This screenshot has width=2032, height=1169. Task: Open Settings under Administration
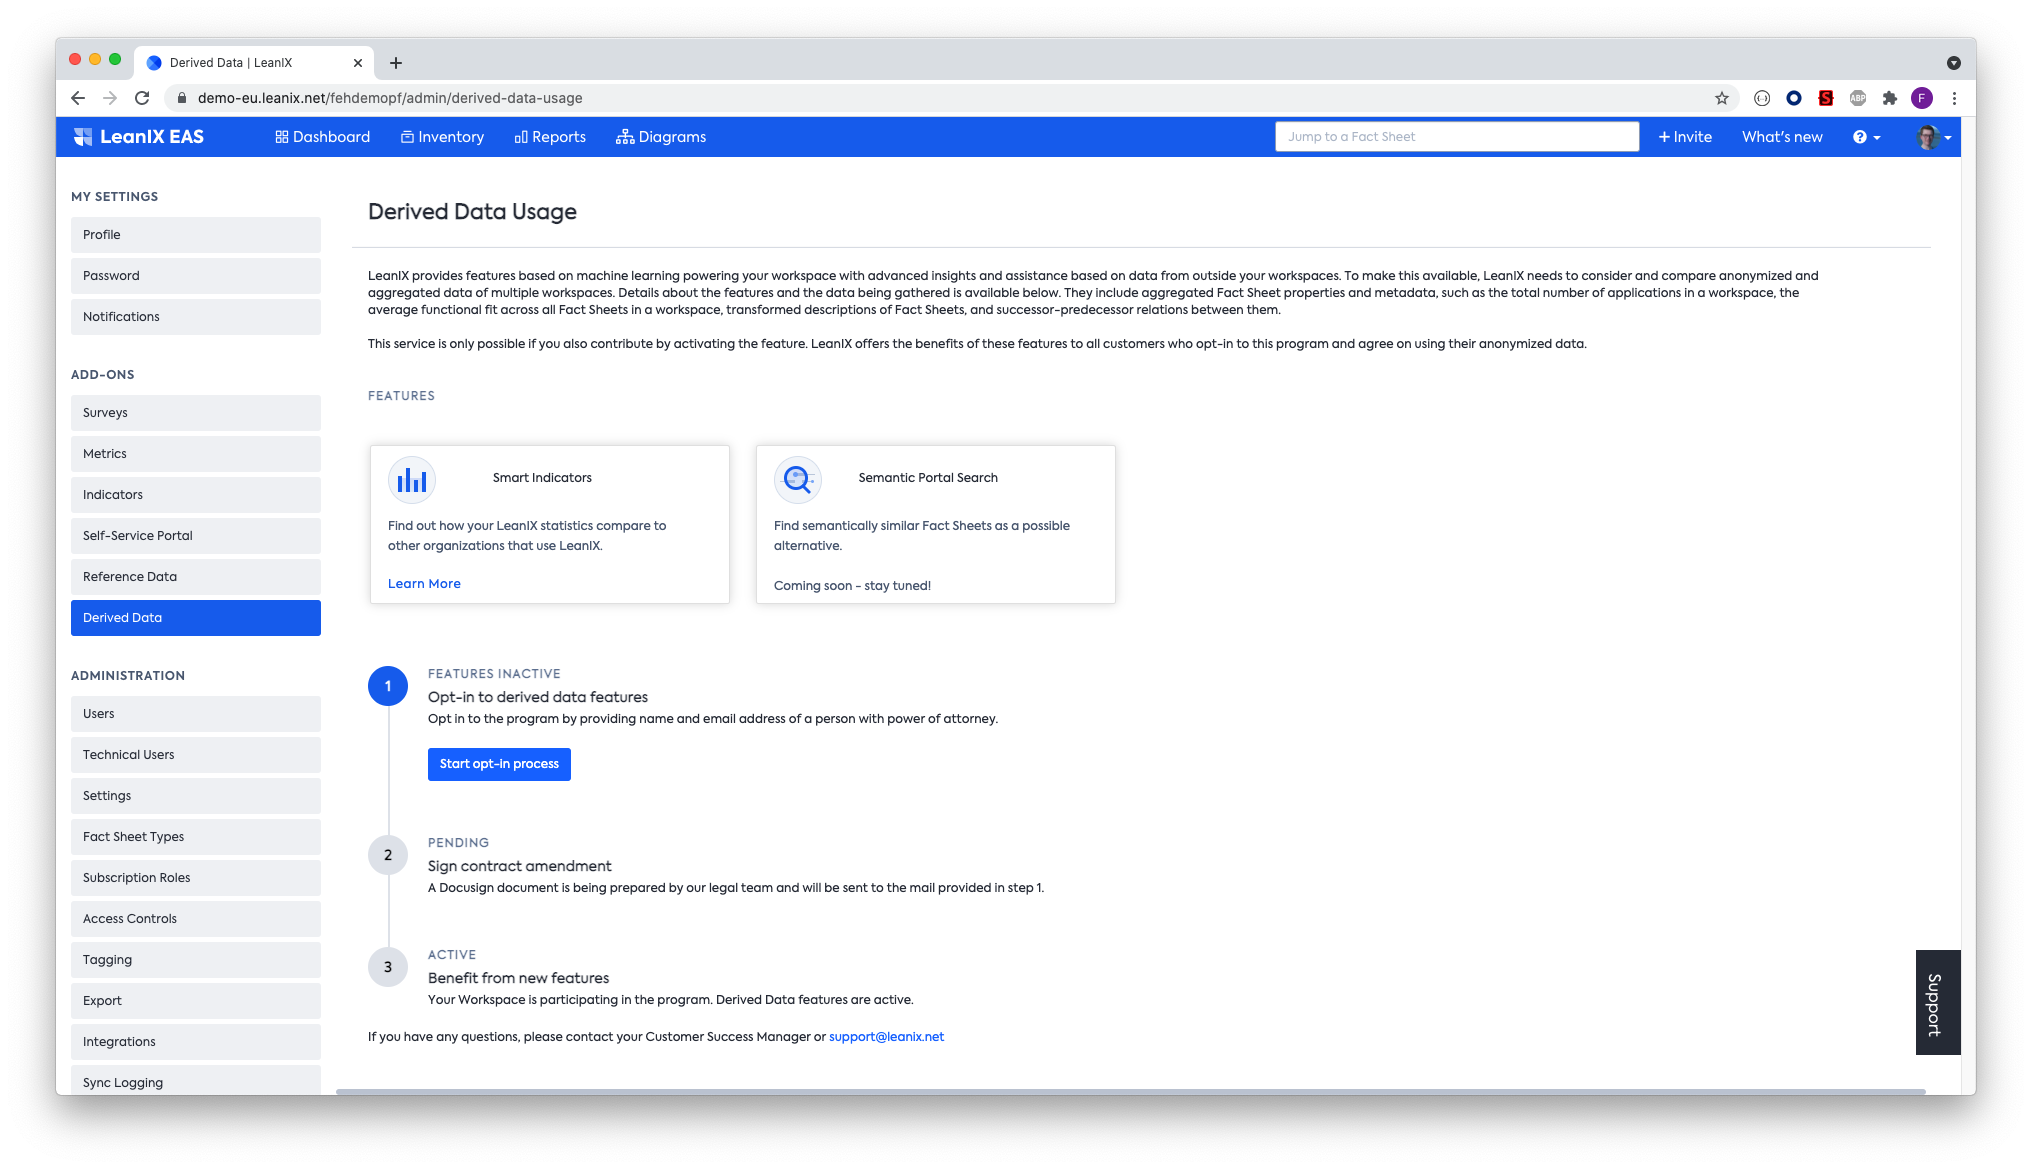(196, 796)
